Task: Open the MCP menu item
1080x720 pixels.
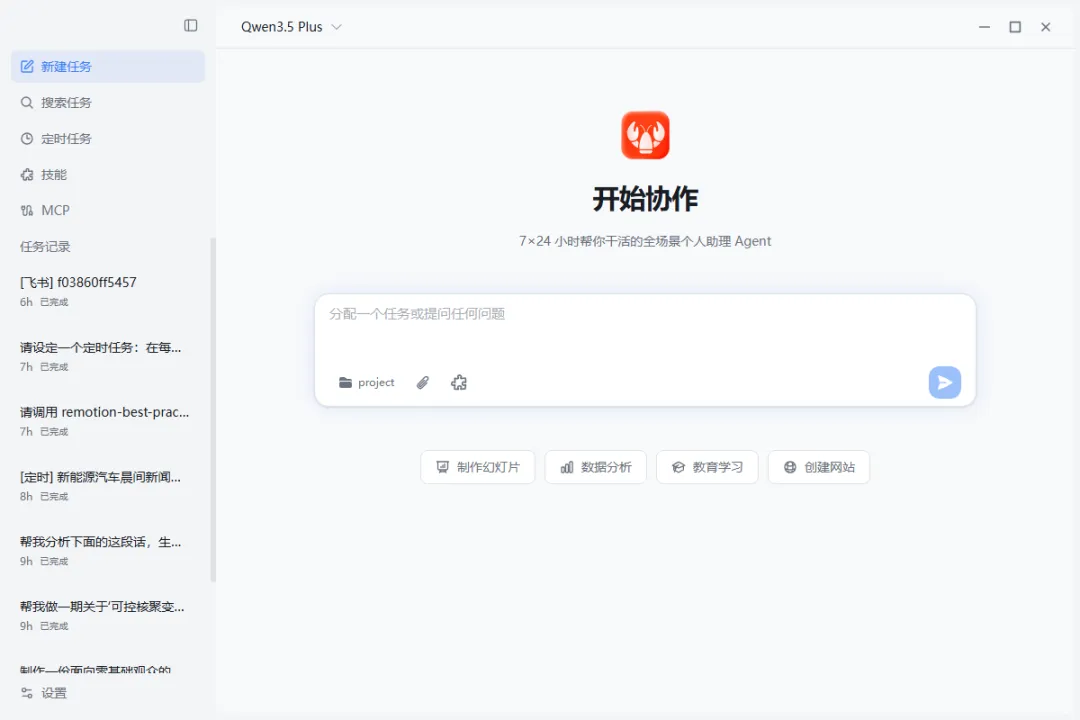Action: point(108,210)
